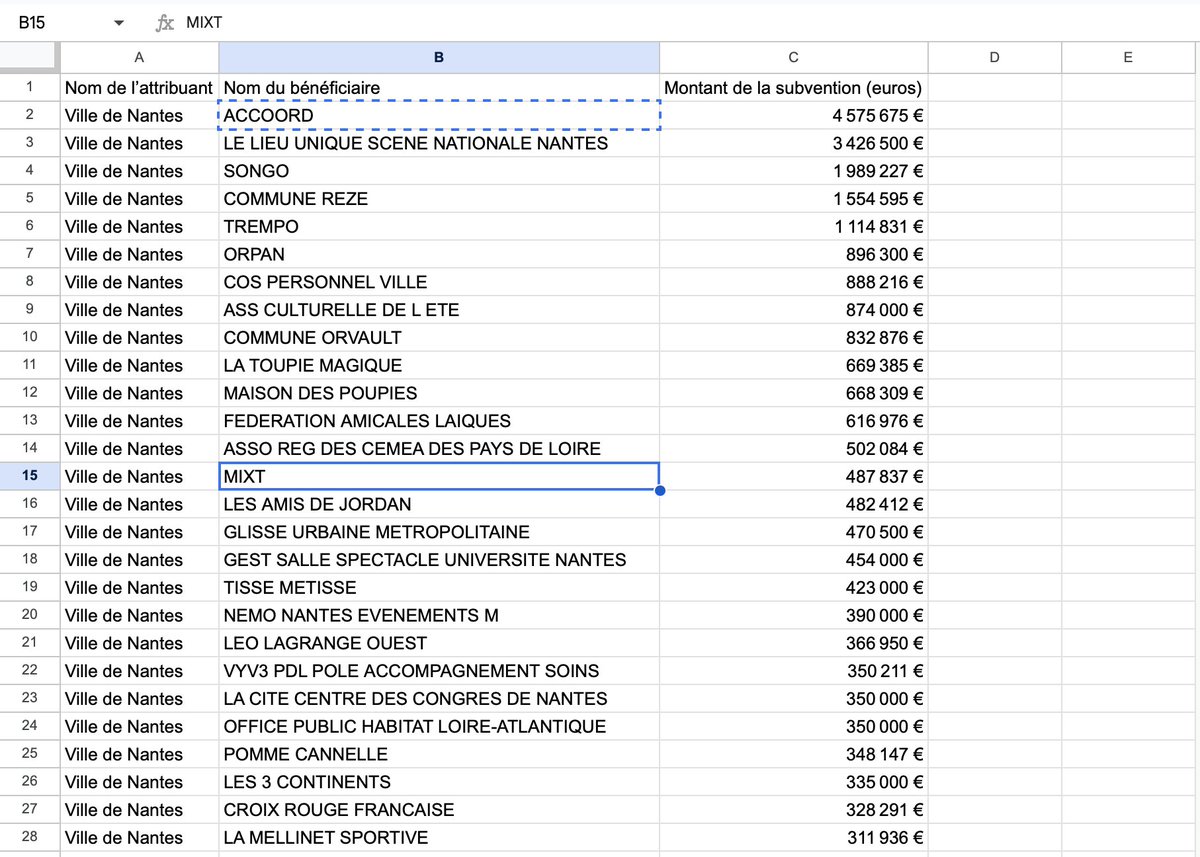1200x857 pixels.
Task: Click cell 'Nom du bénéficiaire'
Action: tap(439, 88)
